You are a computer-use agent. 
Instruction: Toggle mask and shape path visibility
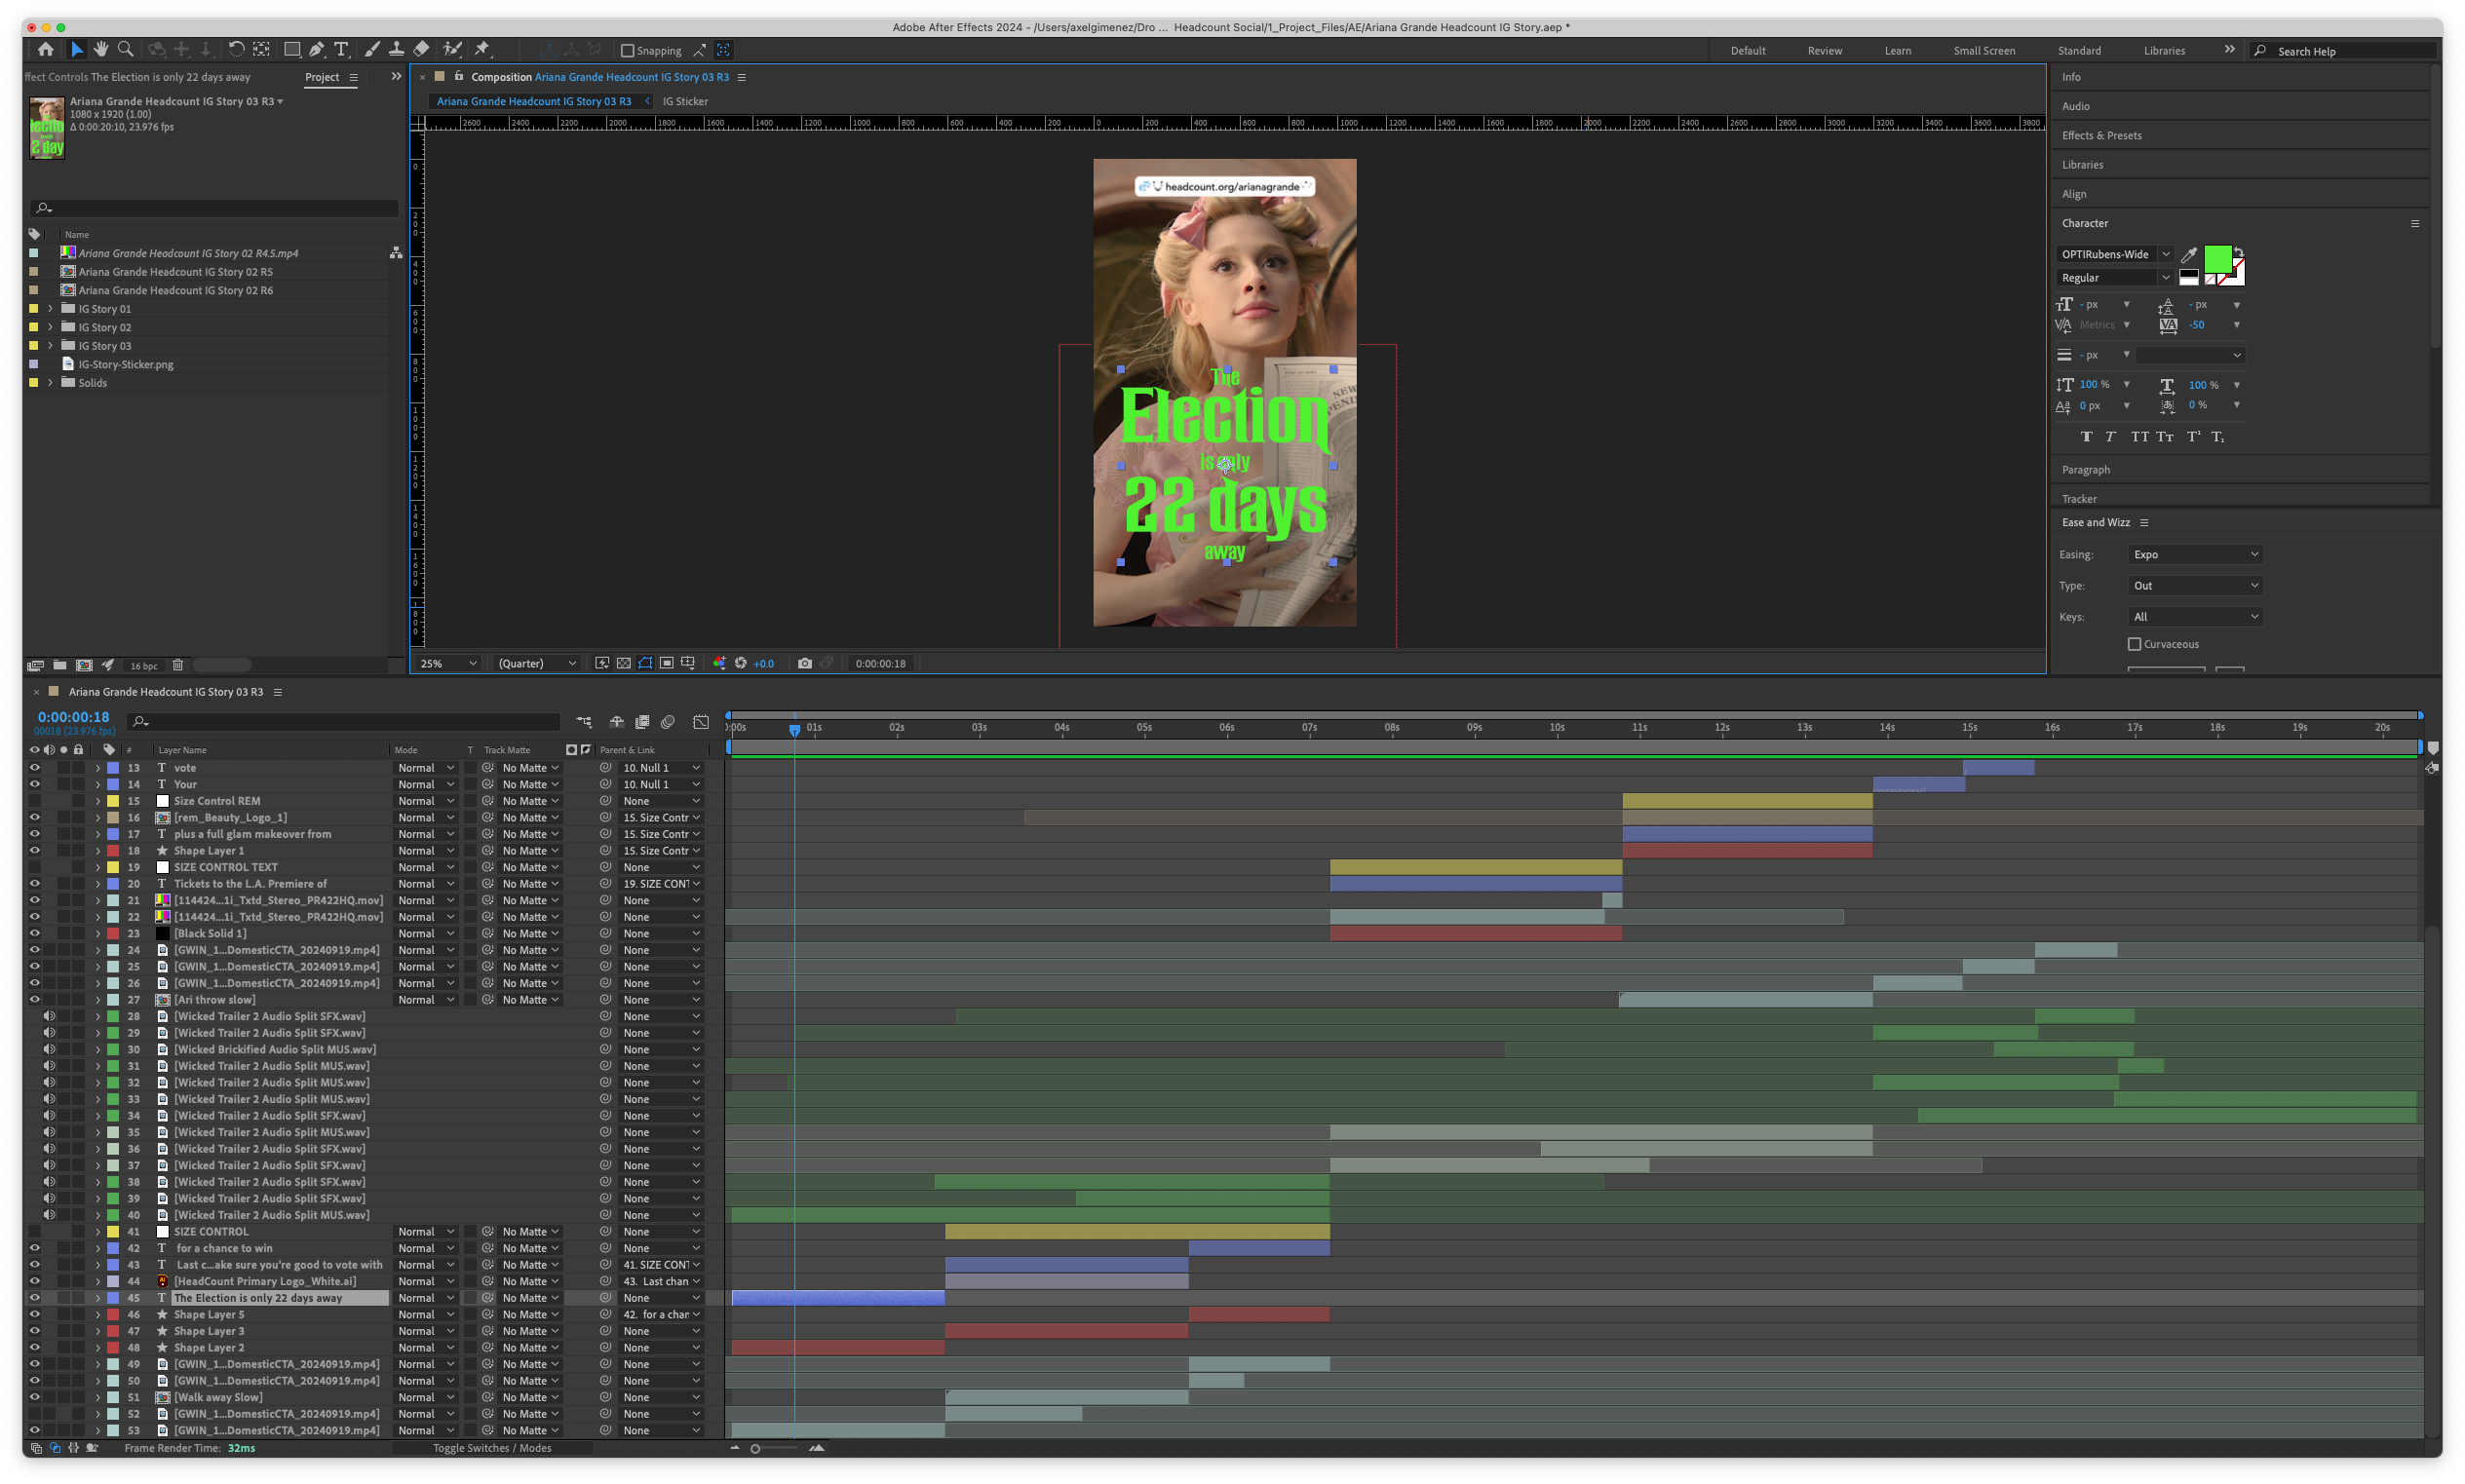pyautogui.click(x=645, y=663)
